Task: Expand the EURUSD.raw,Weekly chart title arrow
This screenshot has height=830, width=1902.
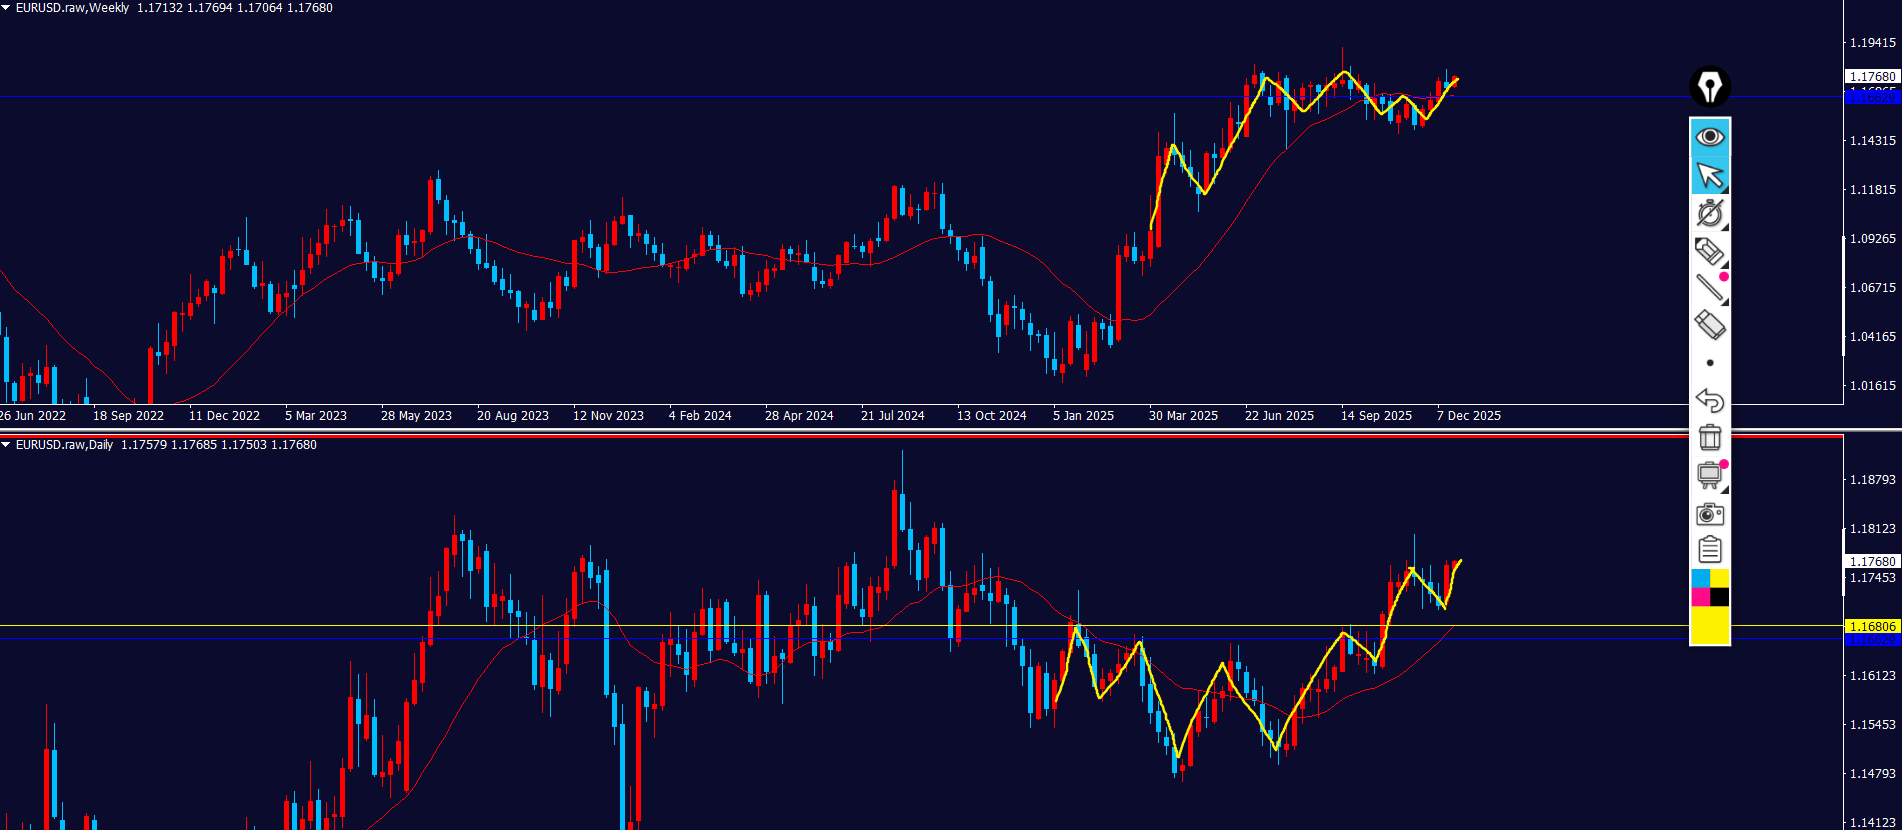Action: coord(6,8)
